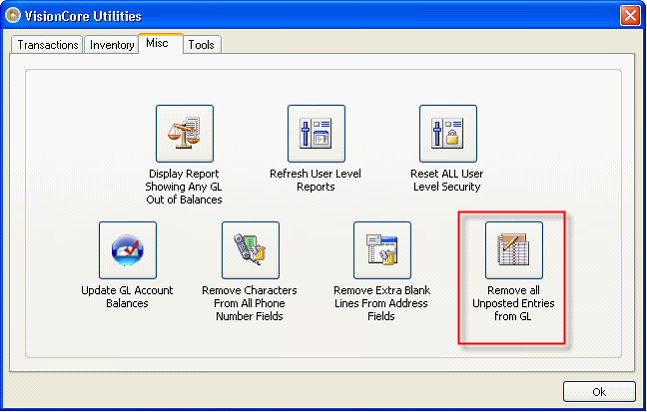Viewport: 647px width, 412px height.
Task: Click the Remove Characters From Phone Numbers icon
Action: pos(250,250)
